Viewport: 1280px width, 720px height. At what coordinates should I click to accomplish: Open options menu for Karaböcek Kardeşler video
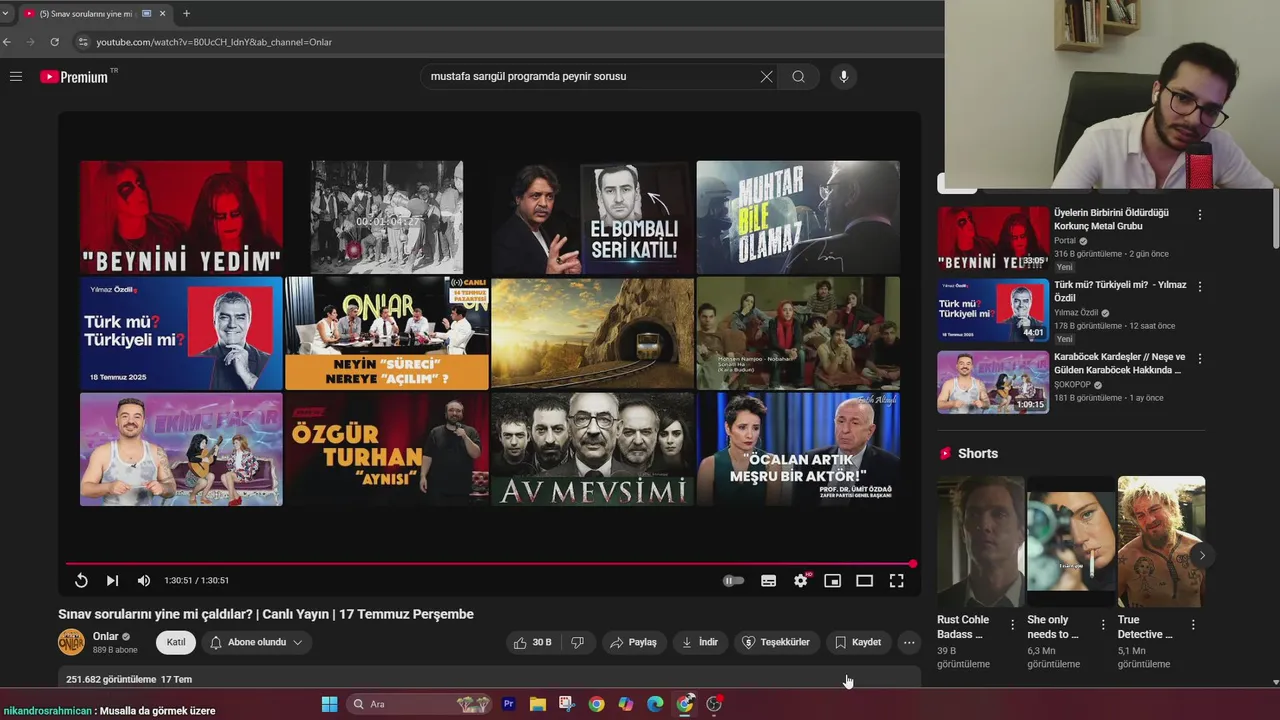(1199, 359)
